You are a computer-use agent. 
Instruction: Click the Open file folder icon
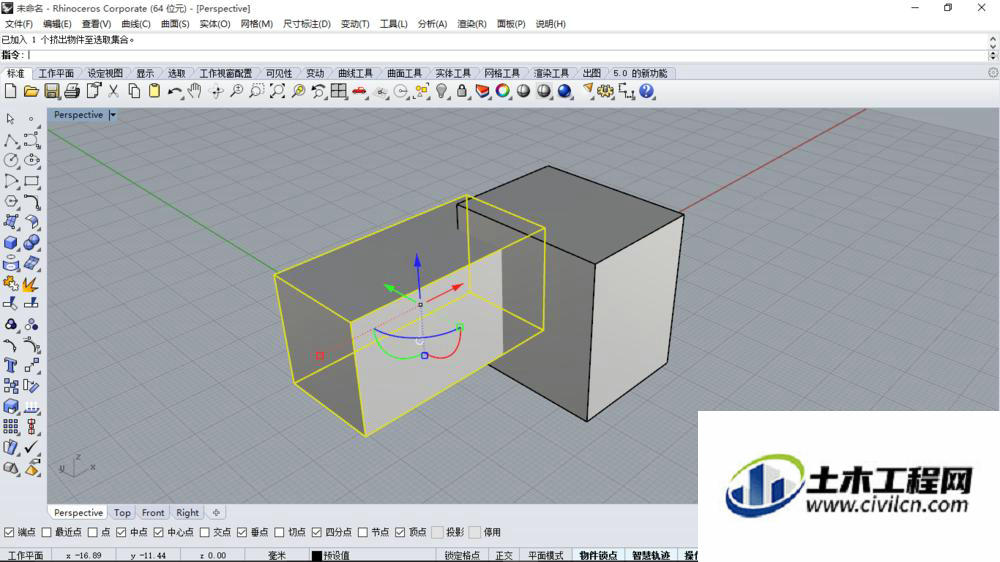(31, 91)
